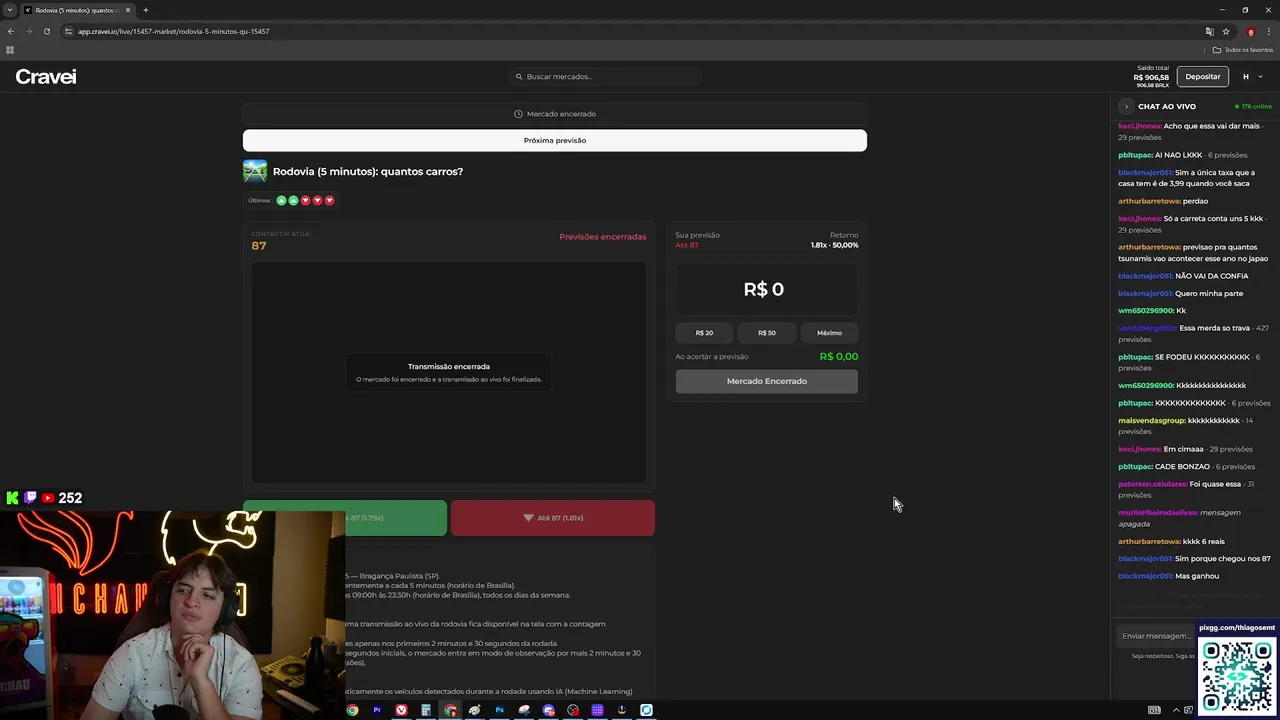Click the Previsões encerradas label
The image size is (1280, 720).
[603, 237]
